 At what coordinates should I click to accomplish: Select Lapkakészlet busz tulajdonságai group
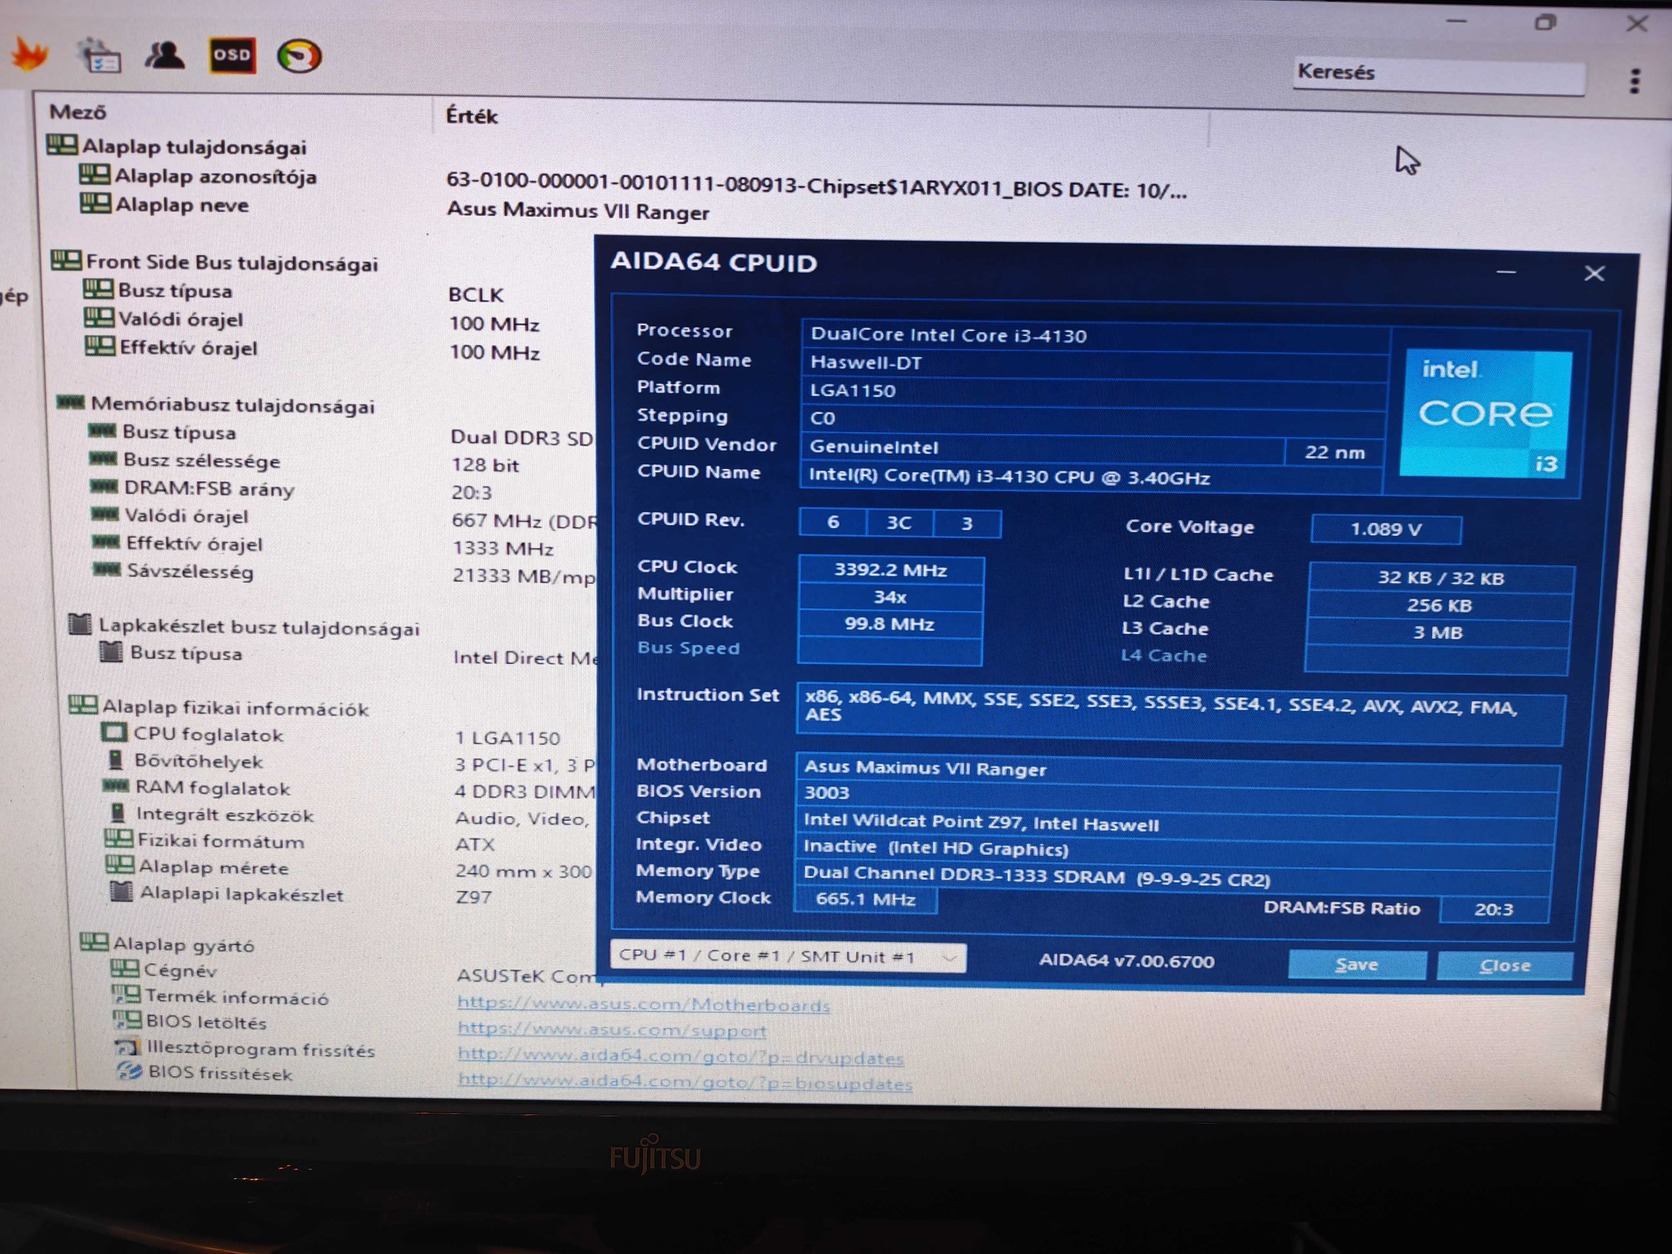click(x=244, y=627)
